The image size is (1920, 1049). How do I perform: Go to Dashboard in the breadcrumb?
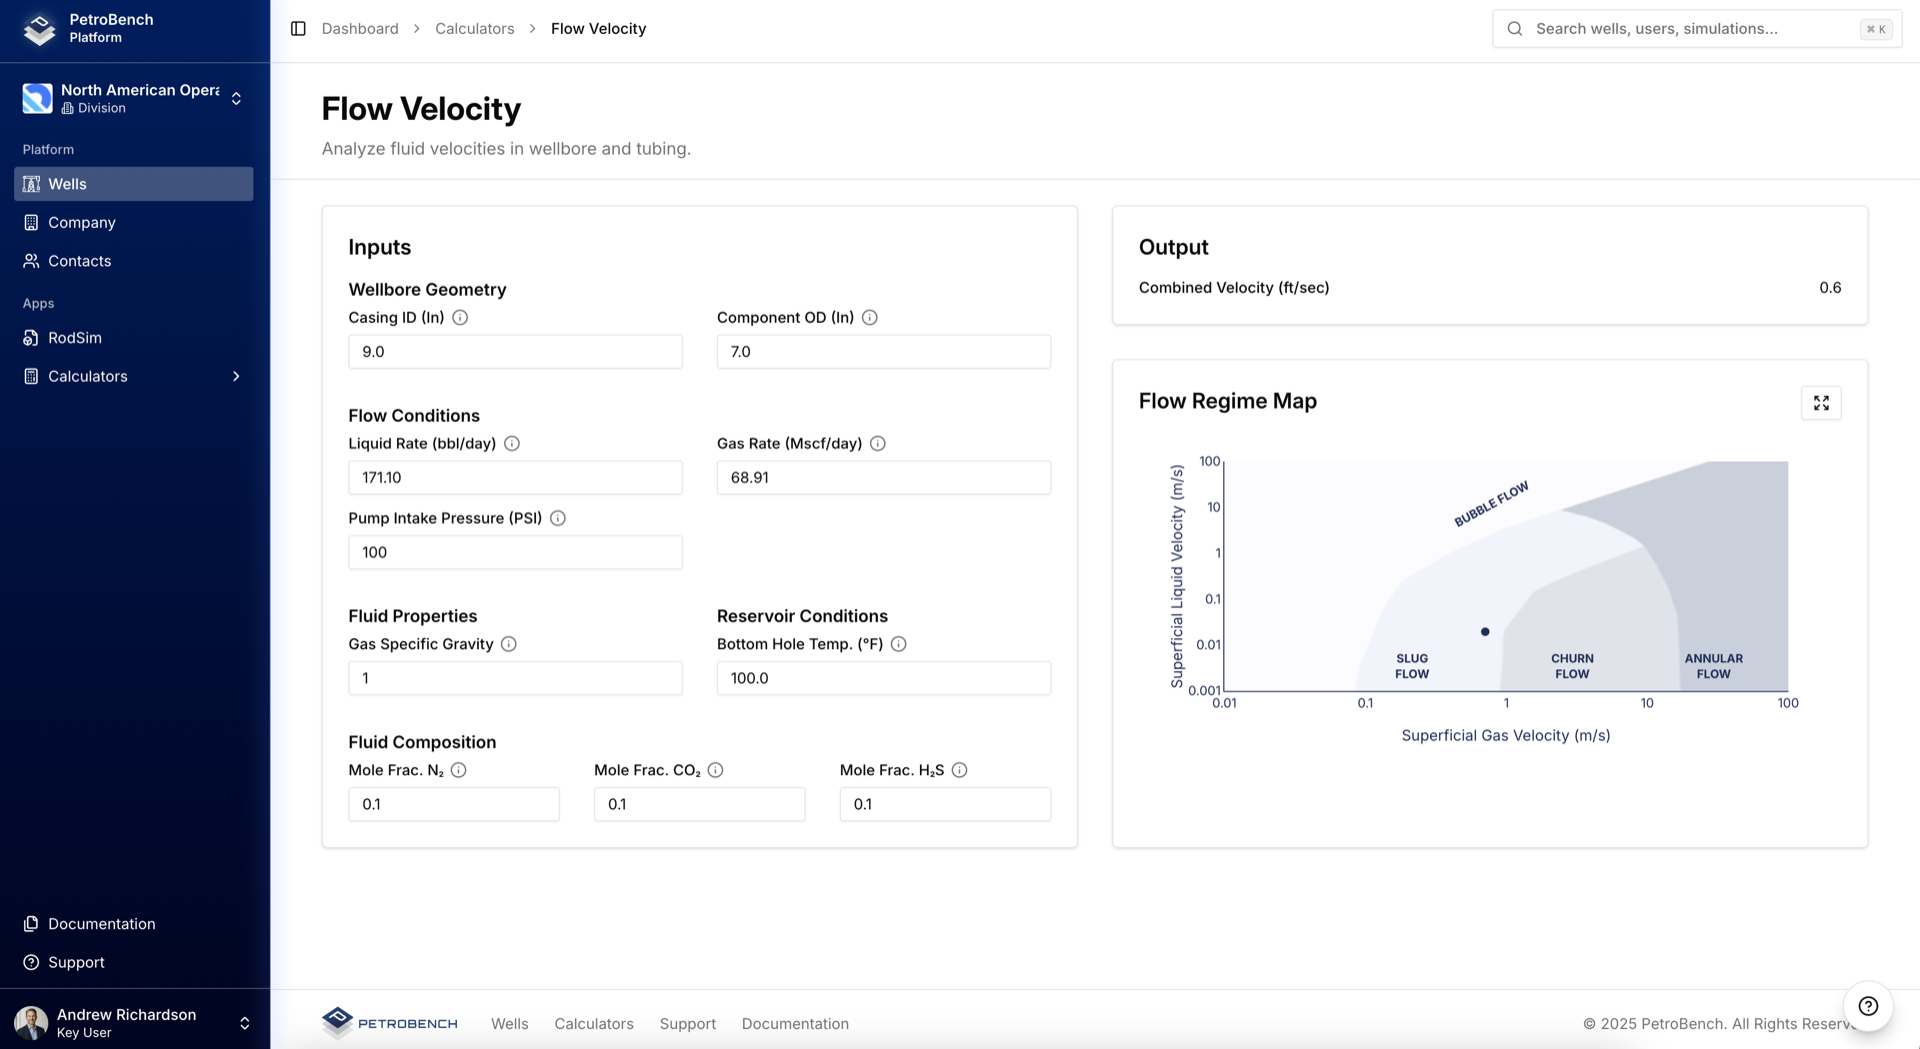tap(360, 28)
